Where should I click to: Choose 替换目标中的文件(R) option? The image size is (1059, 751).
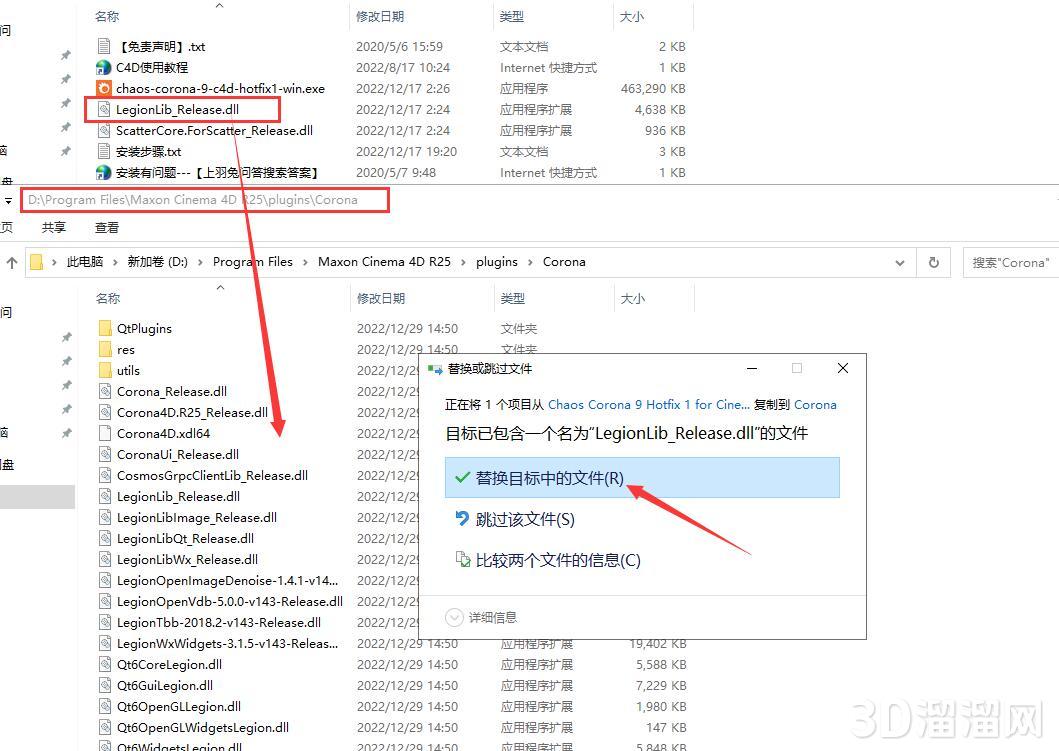[x=549, y=478]
